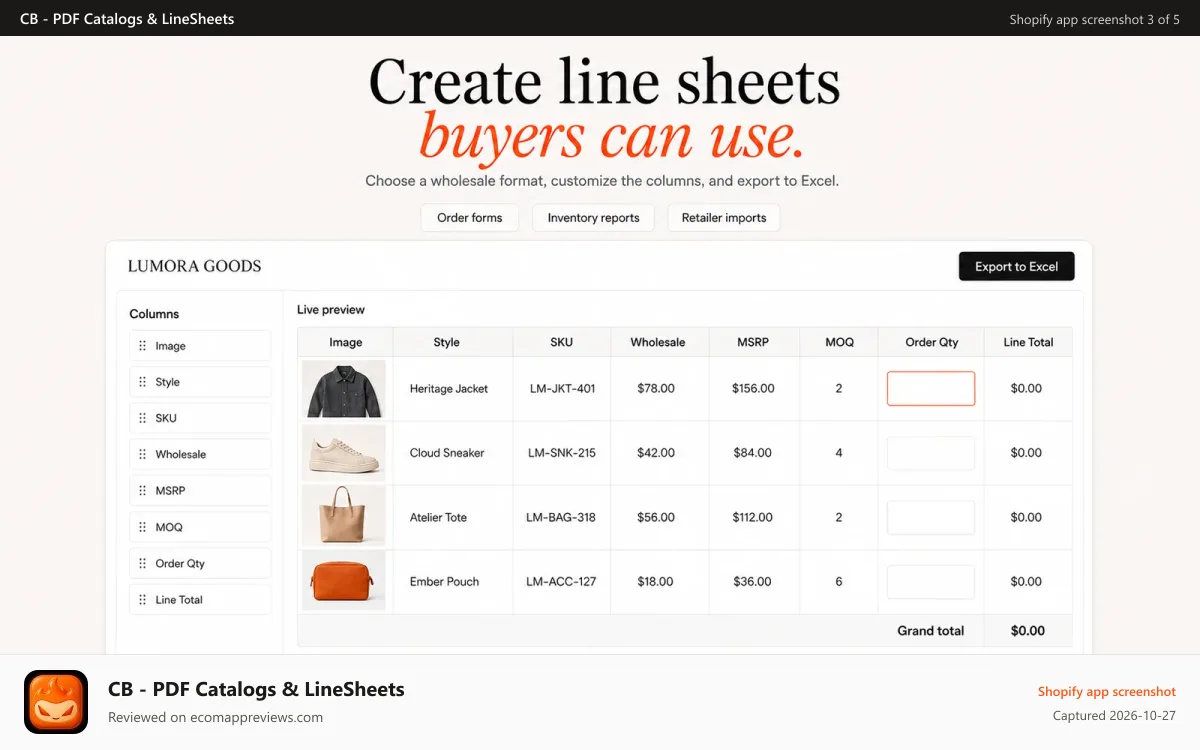Click the Wholesale column header in preview table
The height and width of the screenshot is (750, 1200).
click(x=658, y=342)
